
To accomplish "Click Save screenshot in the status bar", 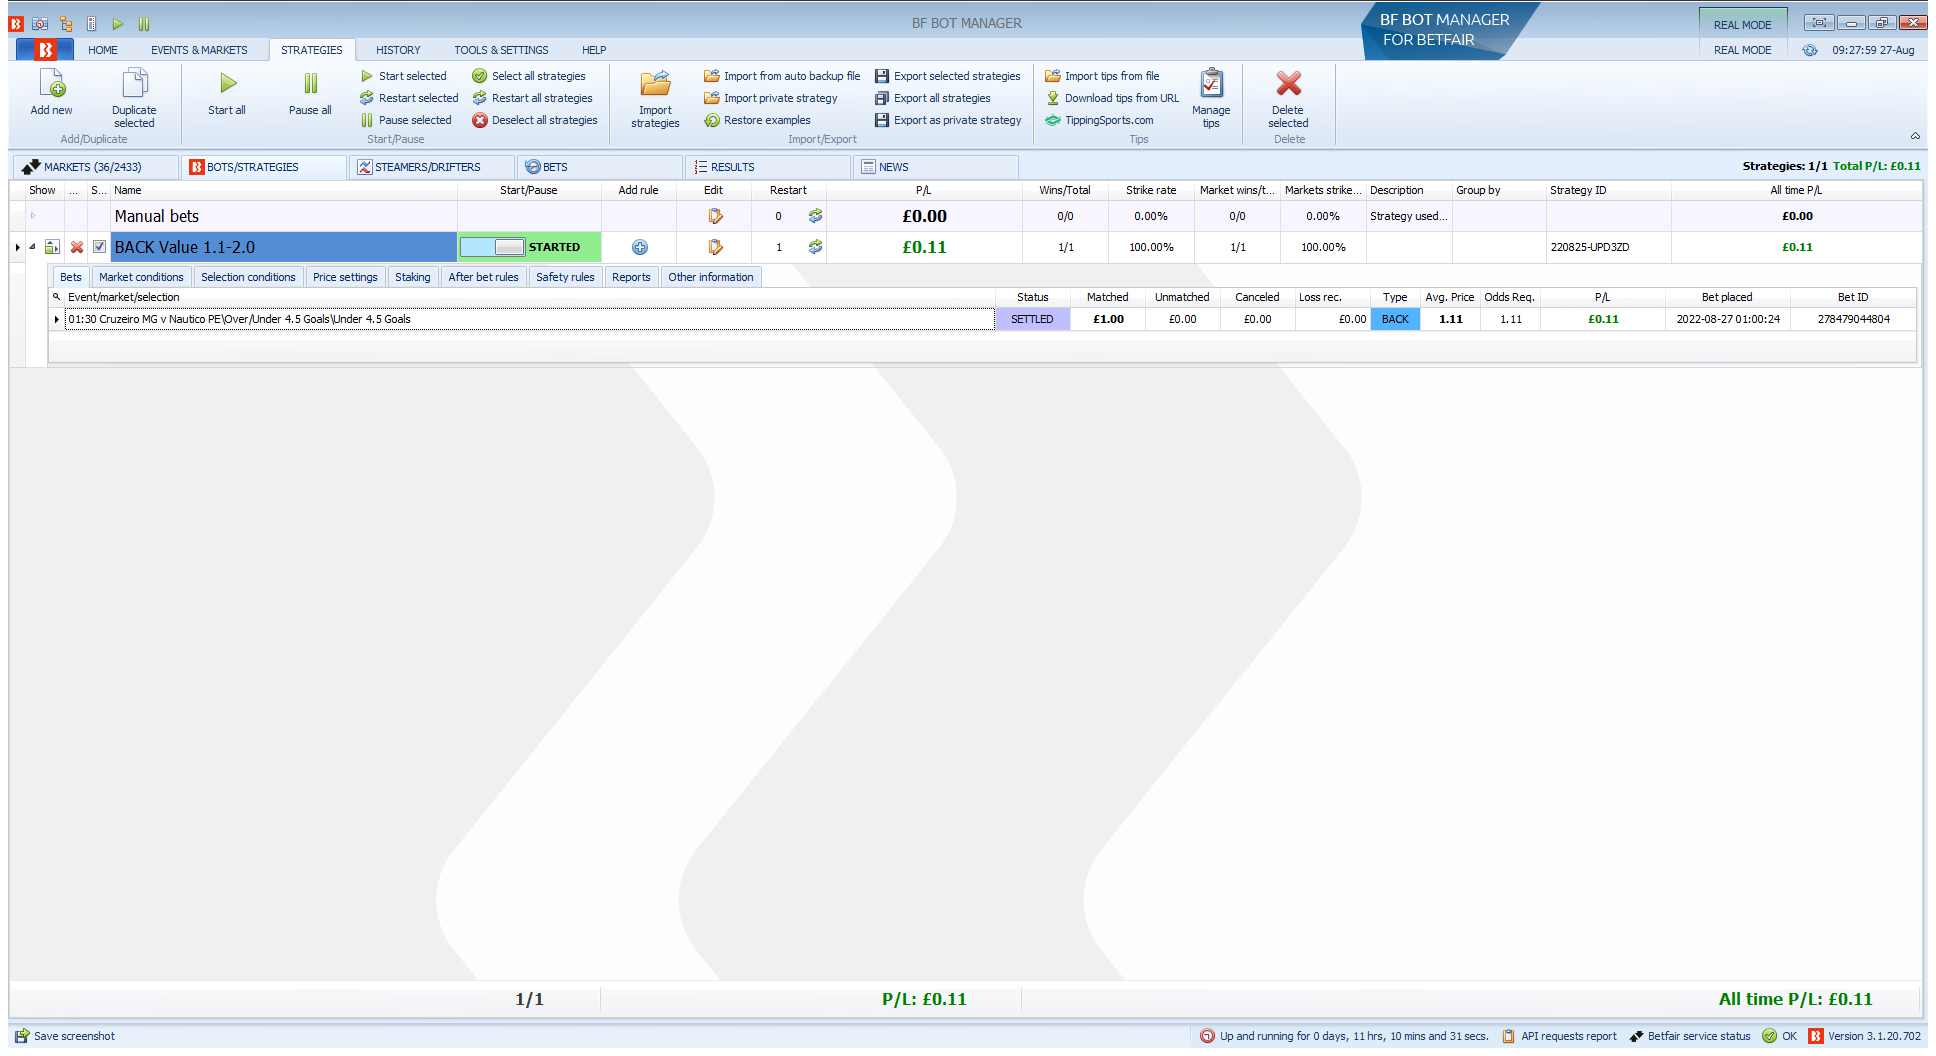I will pyautogui.click(x=65, y=1036).
